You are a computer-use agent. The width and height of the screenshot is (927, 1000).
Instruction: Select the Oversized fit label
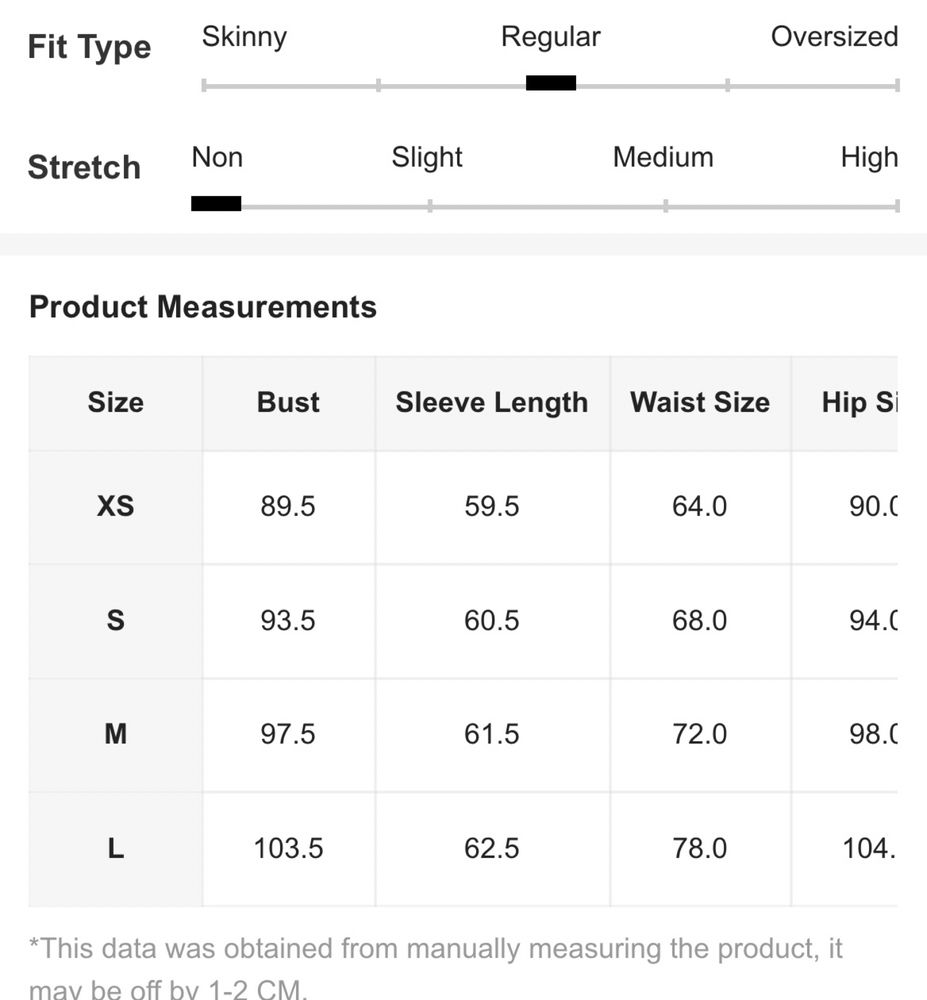click(x=835, y=36)
